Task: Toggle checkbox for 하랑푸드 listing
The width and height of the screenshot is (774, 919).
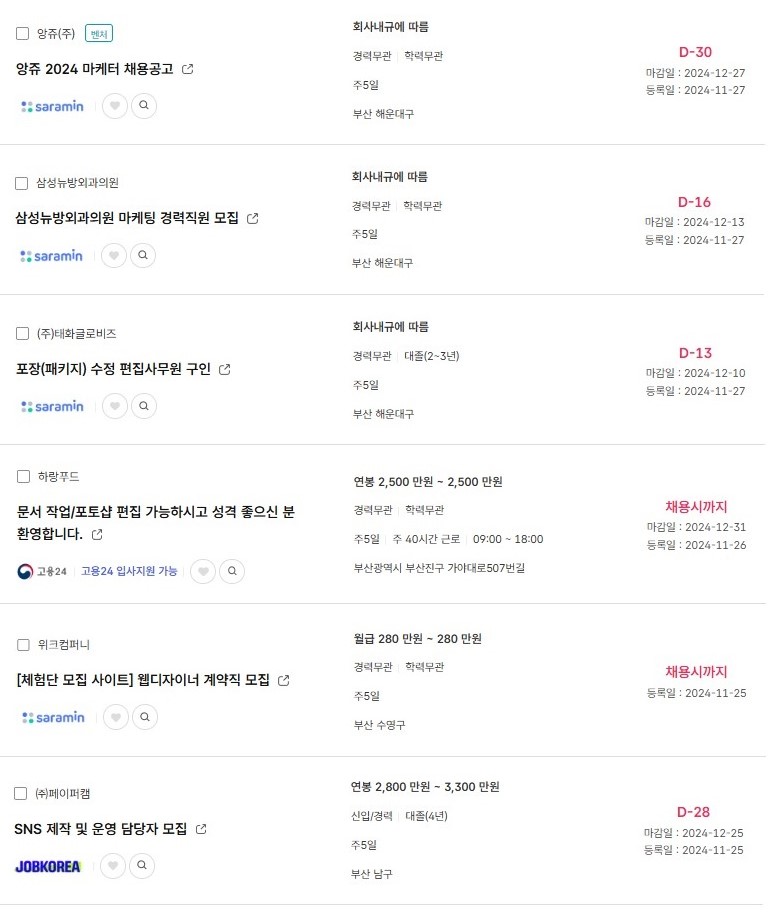Action: tap(23, 476)
